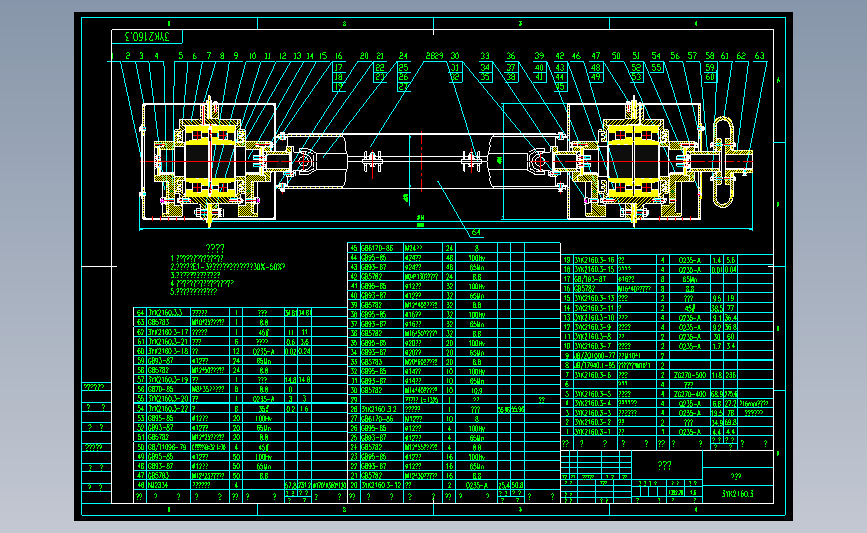This screenshot has width=867, height=533.
Task: Select part code 3YK2160.3-21 in row 61
Action: (x=168, y=342)
